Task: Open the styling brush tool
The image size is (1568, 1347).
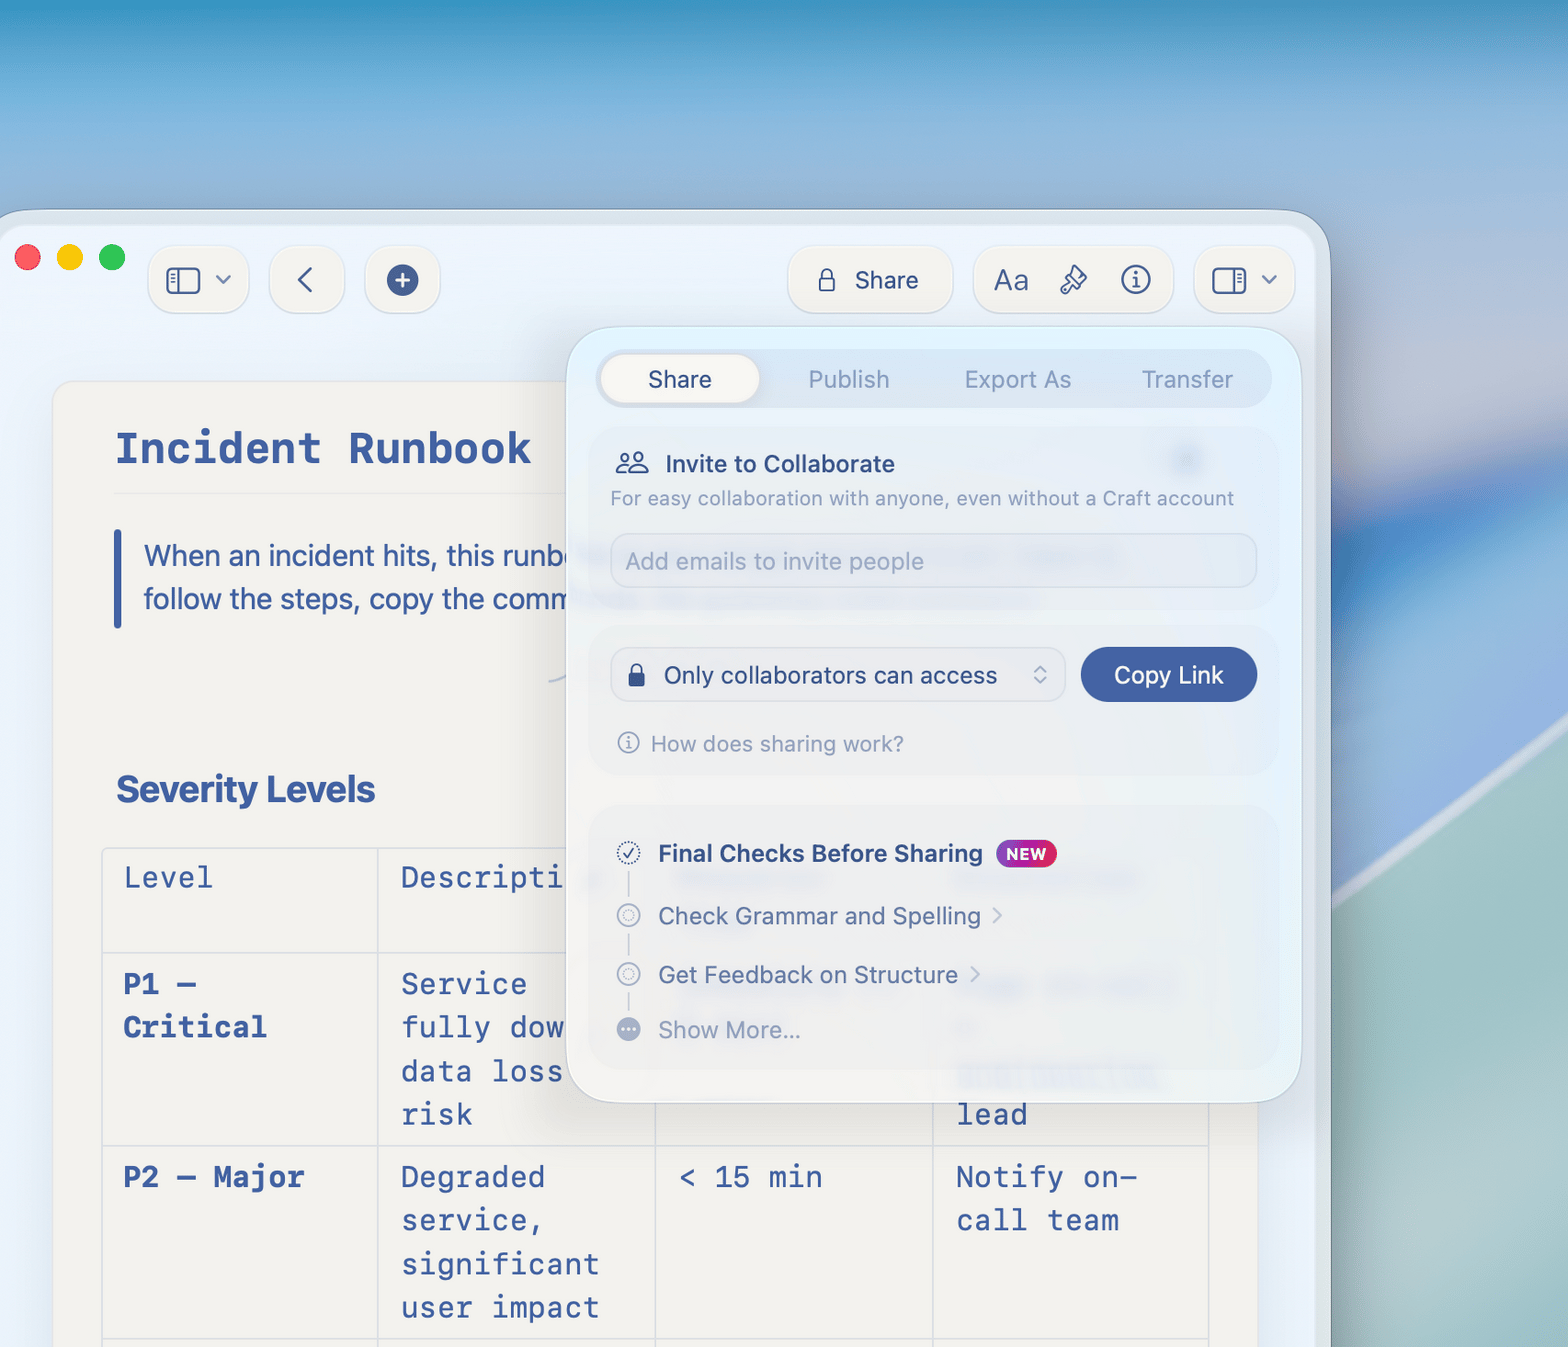Action: [1073, 280]
